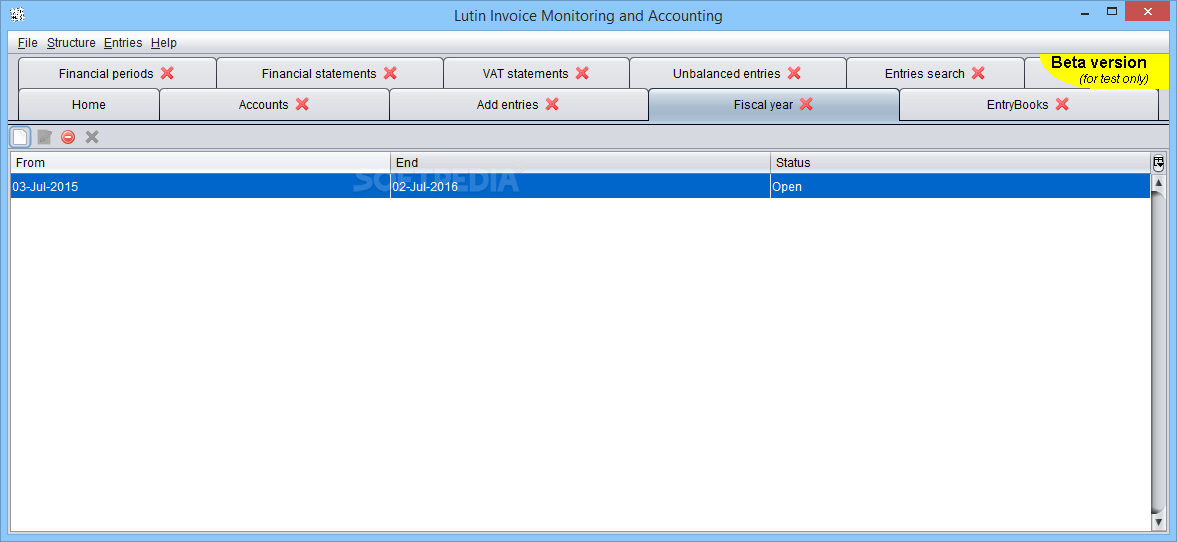Viewport: 1177px width, 542px height.
Task: Minimize the Lutin application window
Action: pyautogui.click(x=1085, y=12)
